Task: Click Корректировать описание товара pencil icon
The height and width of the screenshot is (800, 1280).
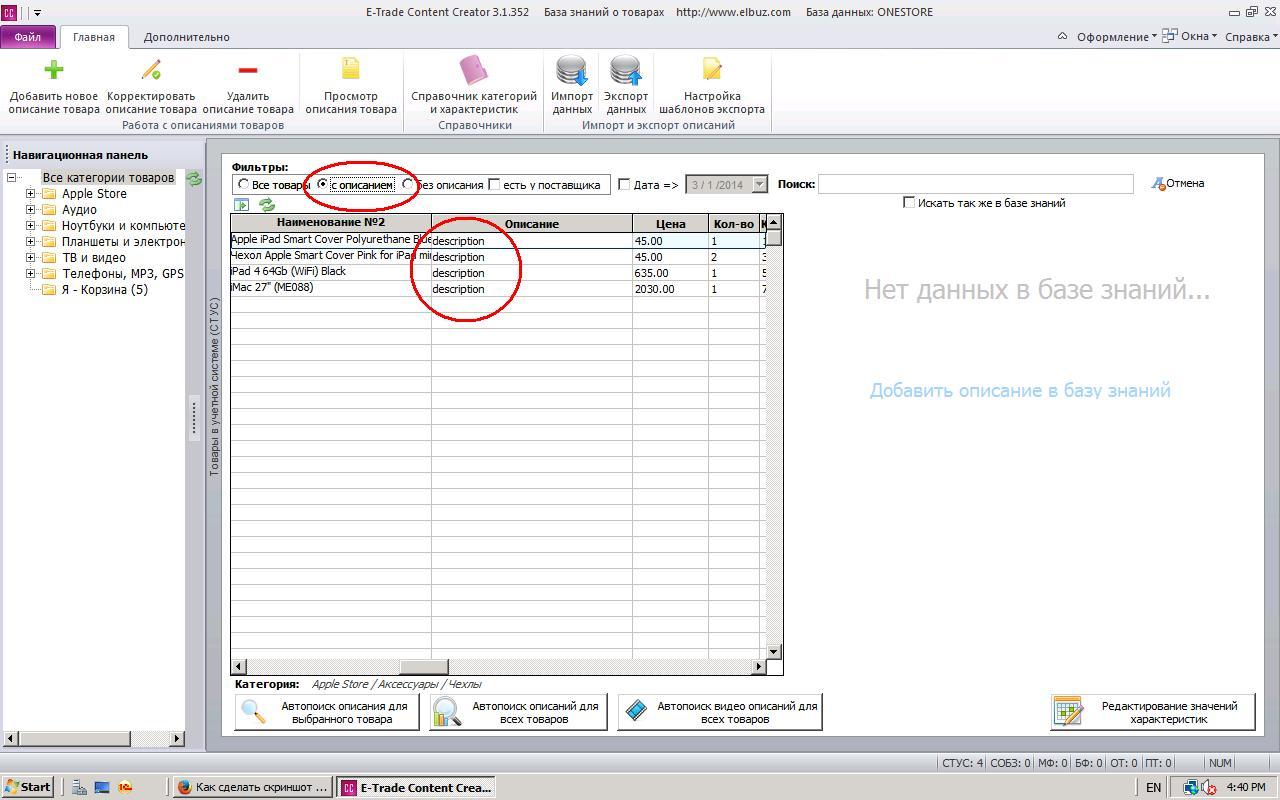Action: (x=151, y=69)
